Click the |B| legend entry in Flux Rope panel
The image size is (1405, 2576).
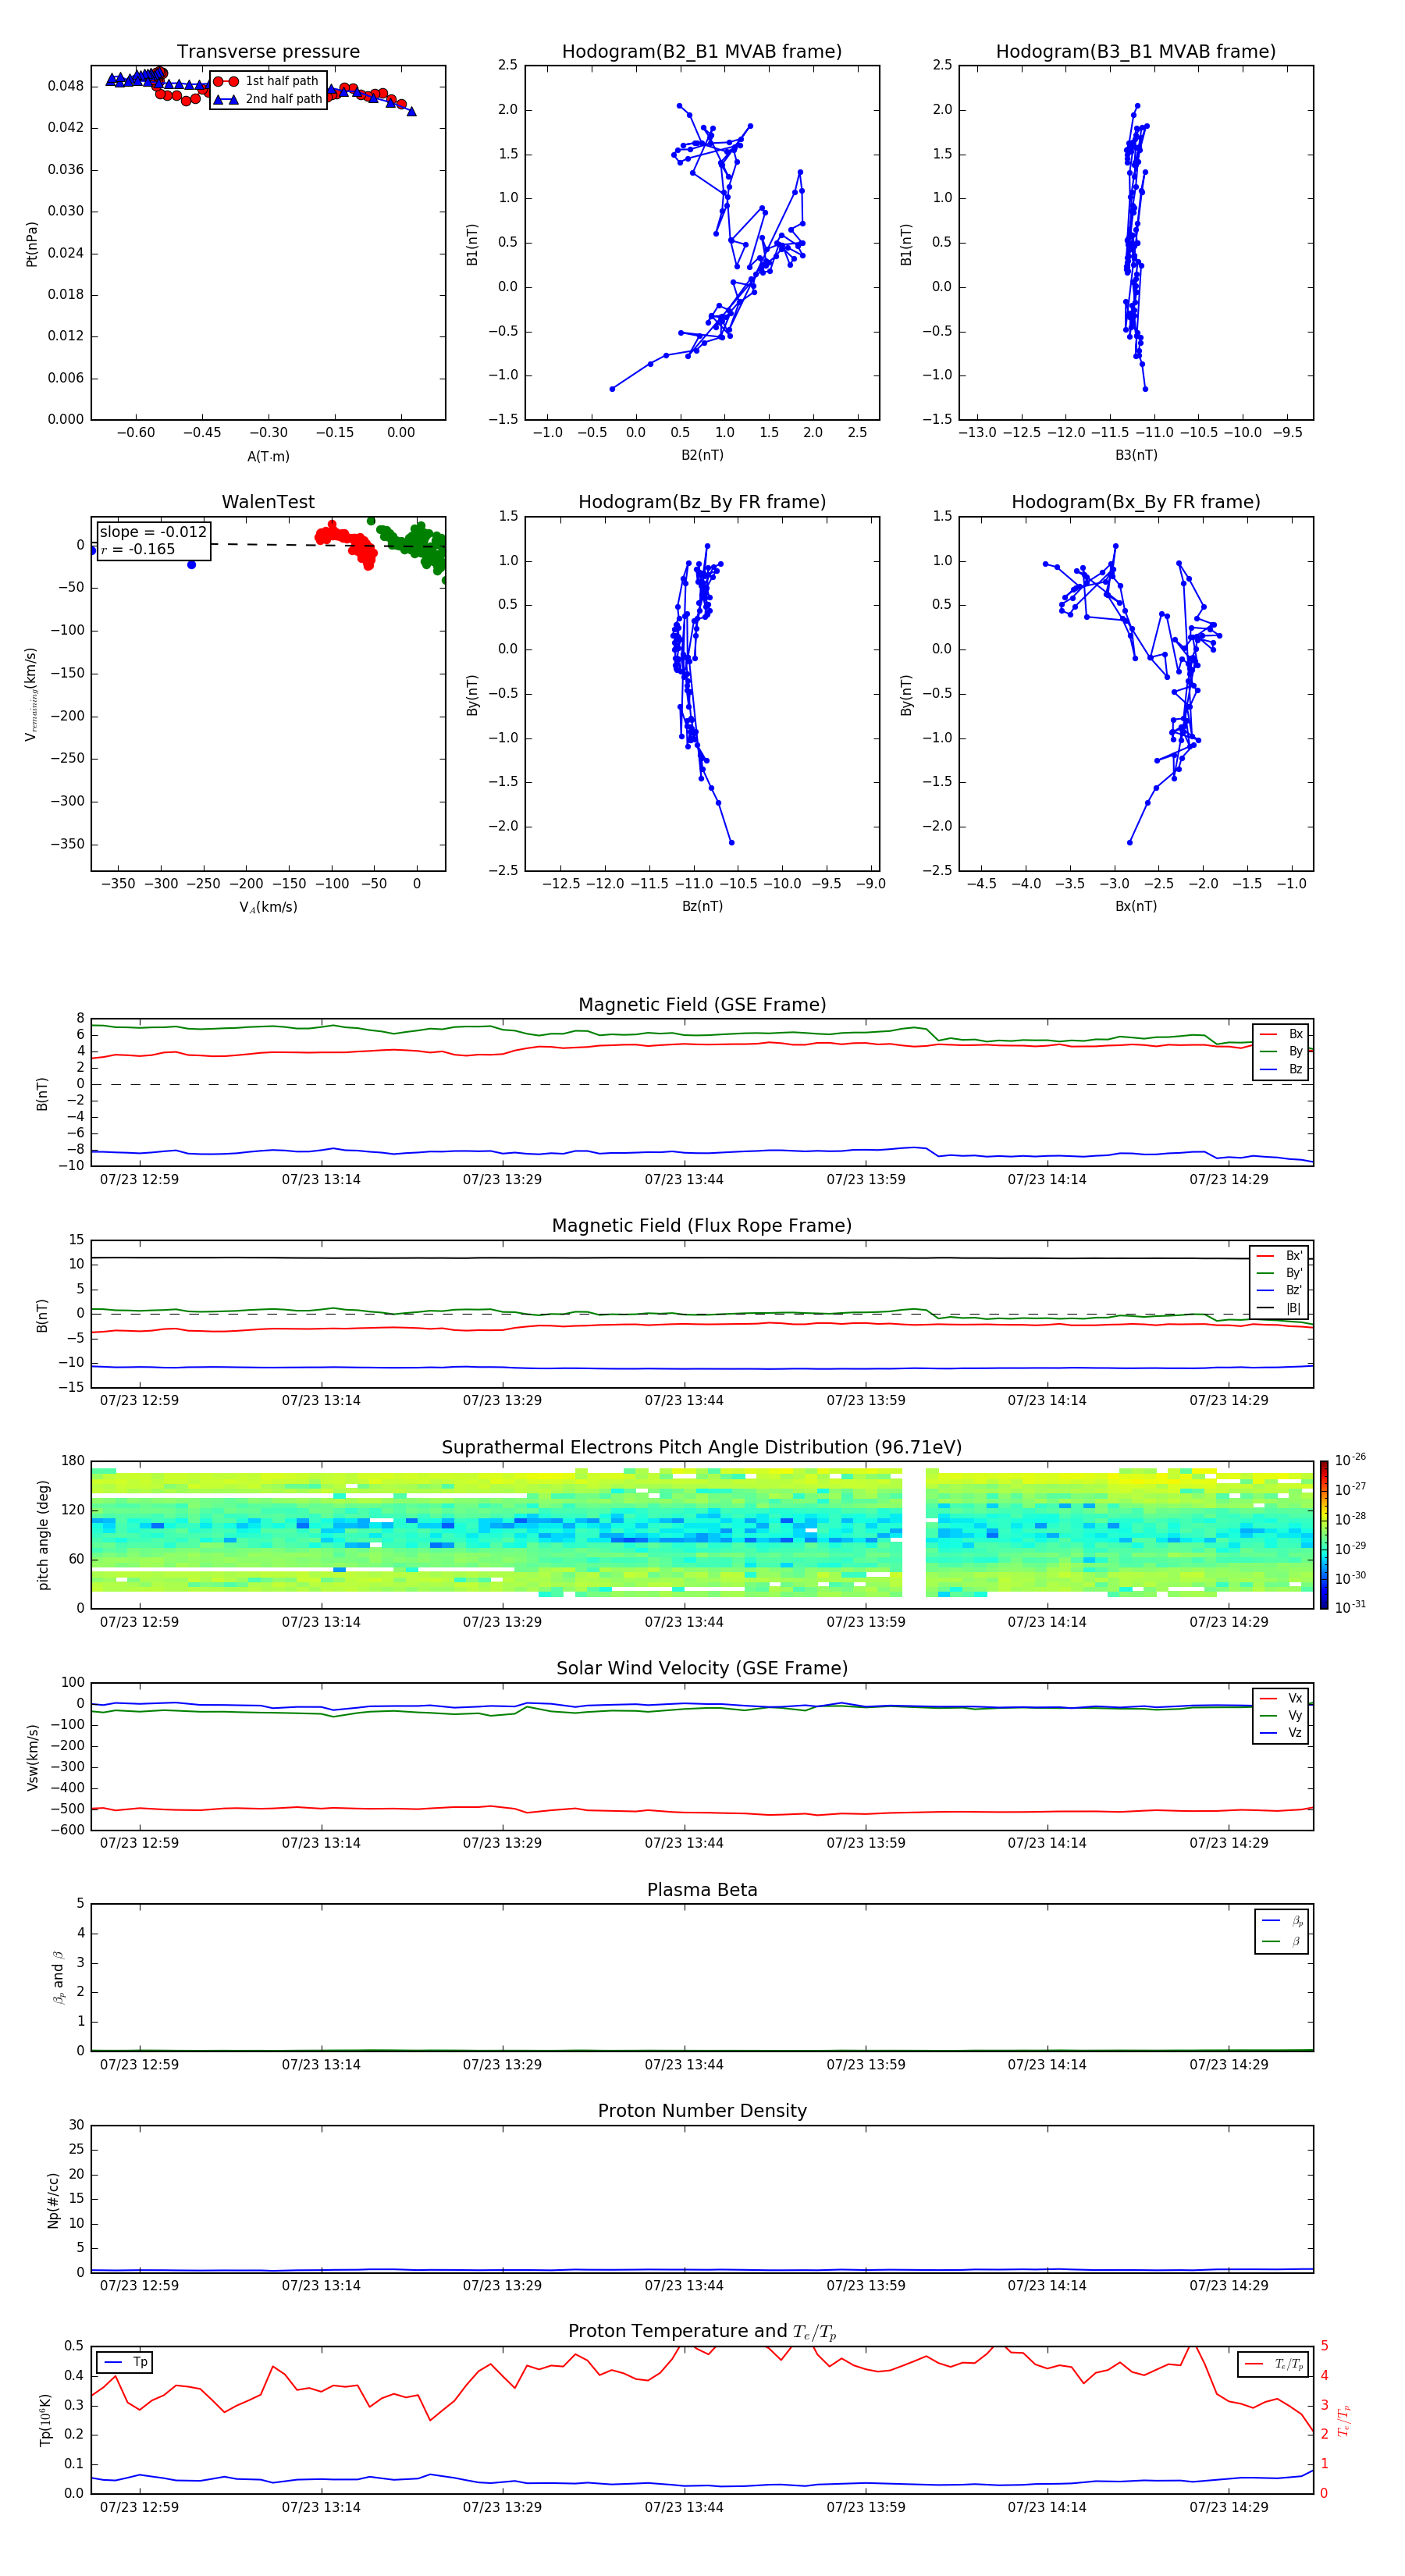[x=1279, y=1308]
